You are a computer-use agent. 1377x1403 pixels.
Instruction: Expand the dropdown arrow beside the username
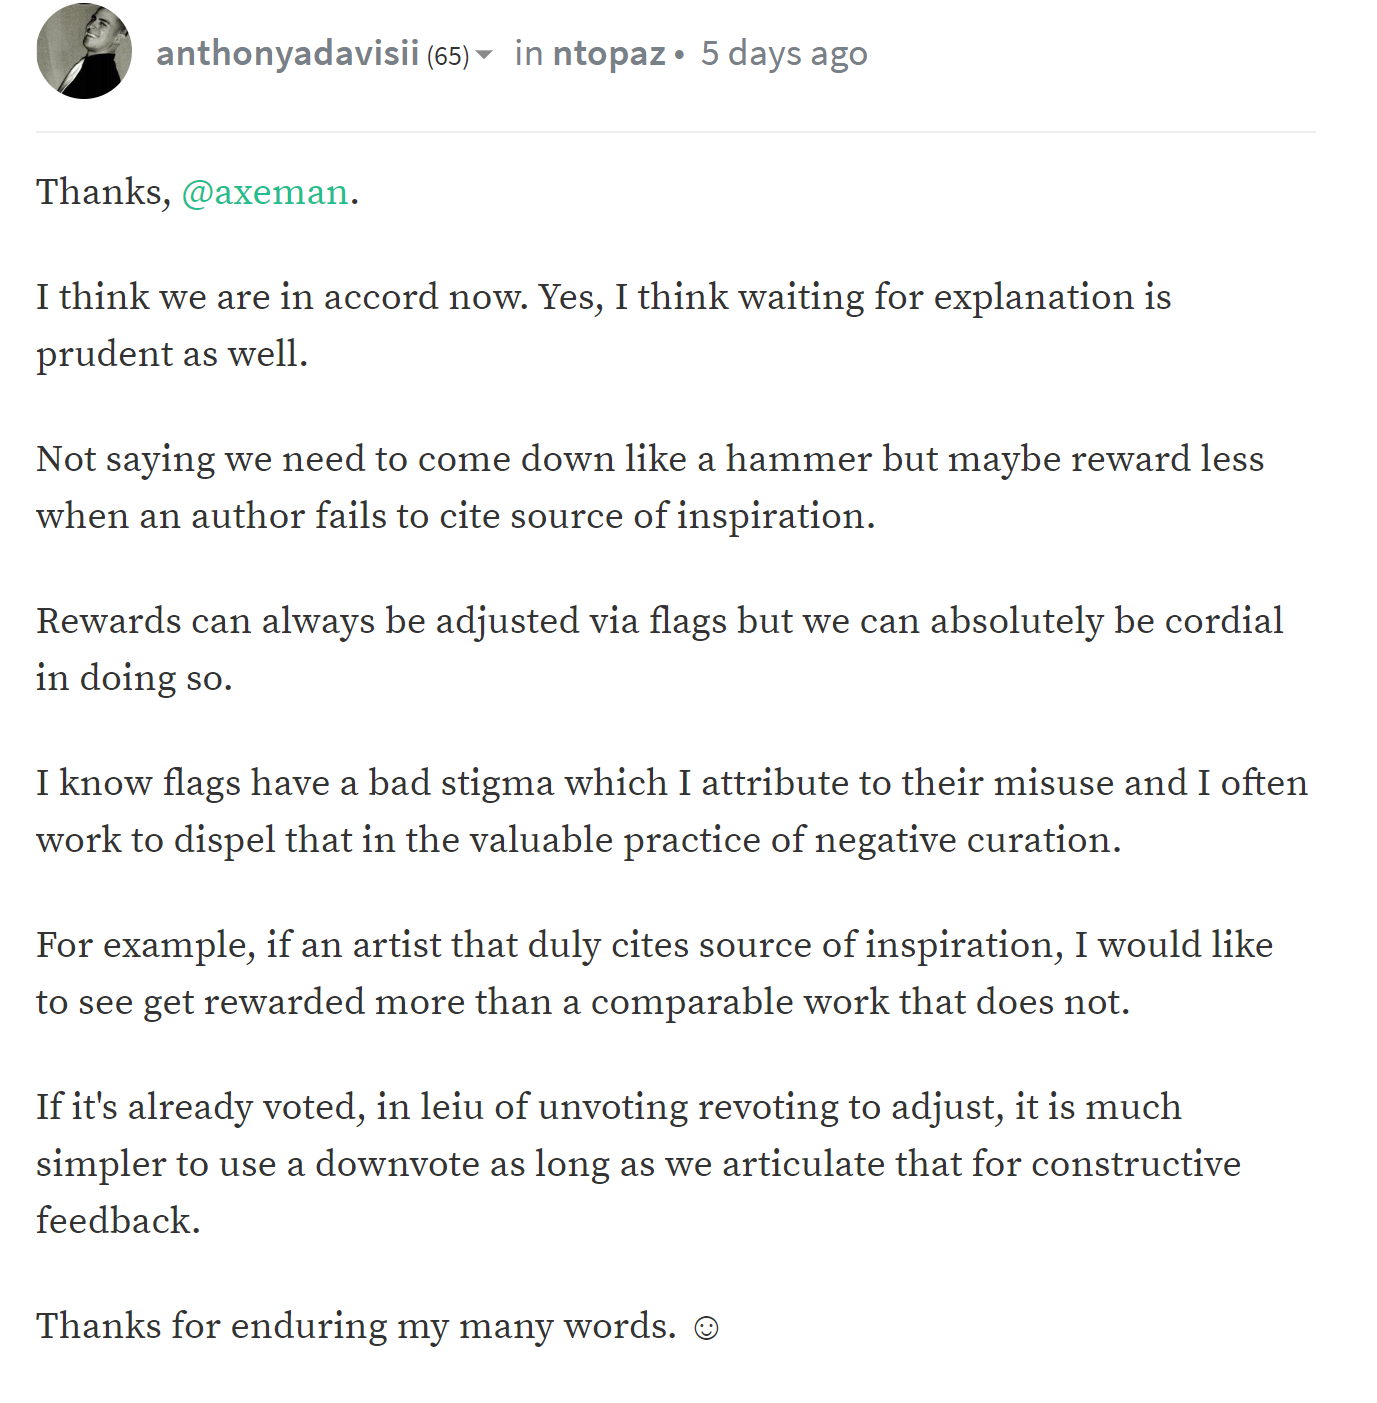coord(484,54)
